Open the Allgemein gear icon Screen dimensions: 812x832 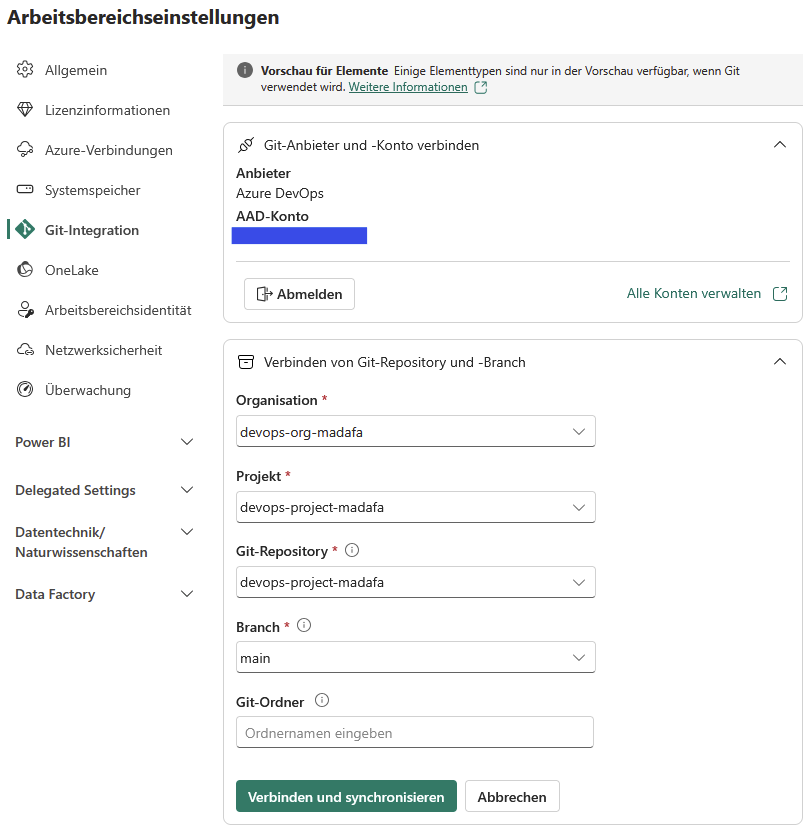25,70
